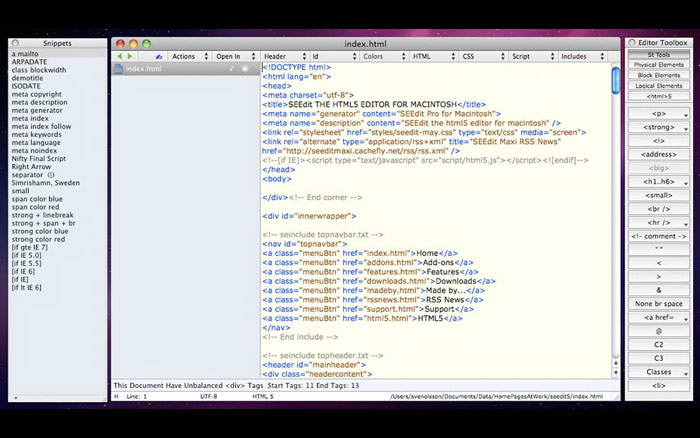Click the checkmark icon on index.html row
Image resolution: width=700 pixels, height=438 pixels.
click(231, 69)
